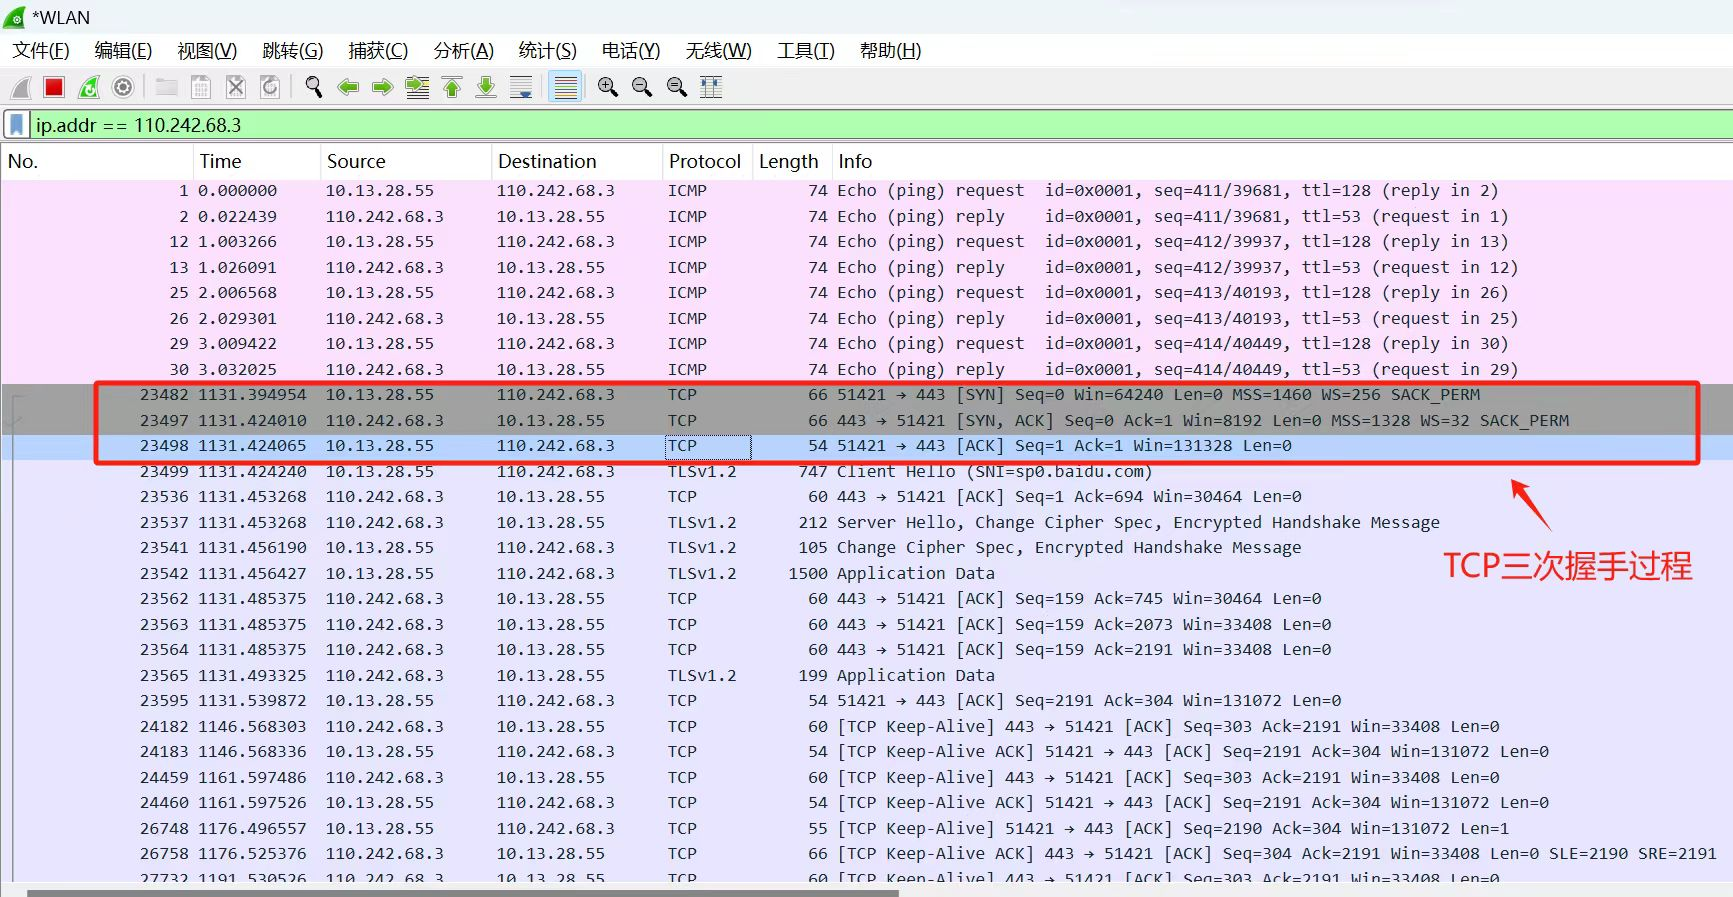Go to a specific packet icon
The image size is (1733, 897).
pos(417,88)
